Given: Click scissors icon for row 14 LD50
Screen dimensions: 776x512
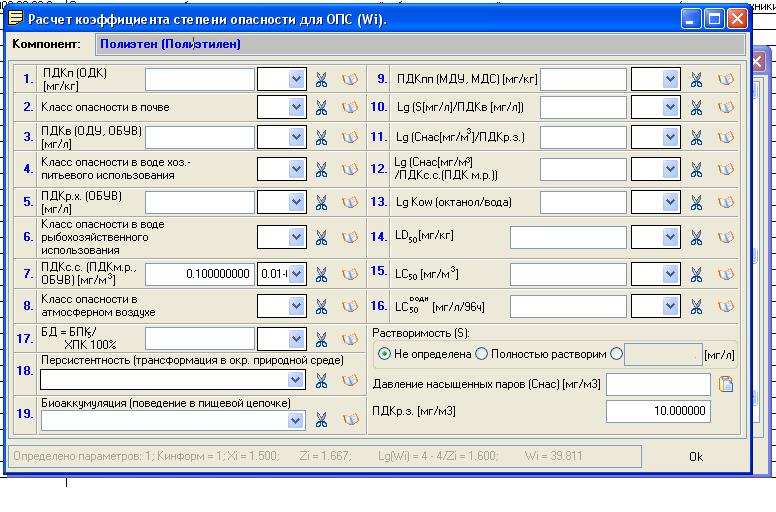Looking at the screenshot, I should (697, 238).
